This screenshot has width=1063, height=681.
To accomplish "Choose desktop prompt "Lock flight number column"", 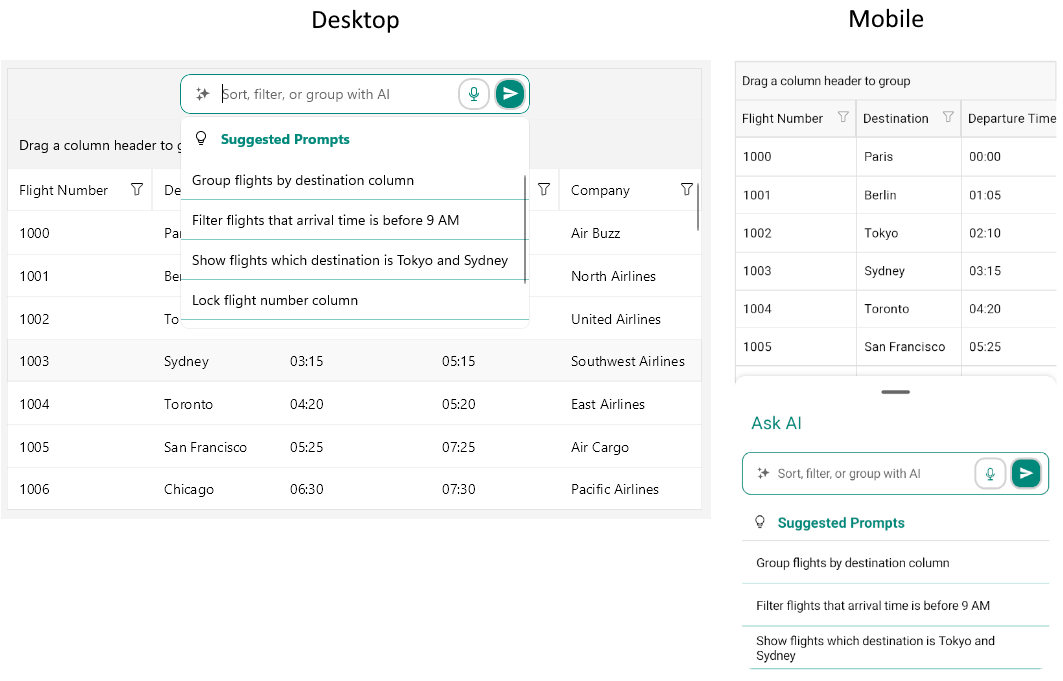I will [x=275, y=301].
